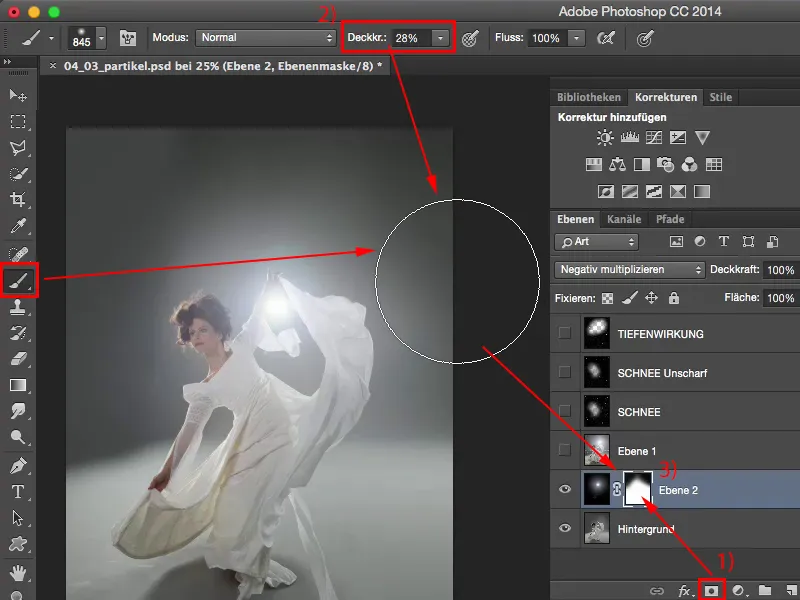Switch to the Kanäle tab
This screenshot has width=800, height=600.
click(623, 219)
